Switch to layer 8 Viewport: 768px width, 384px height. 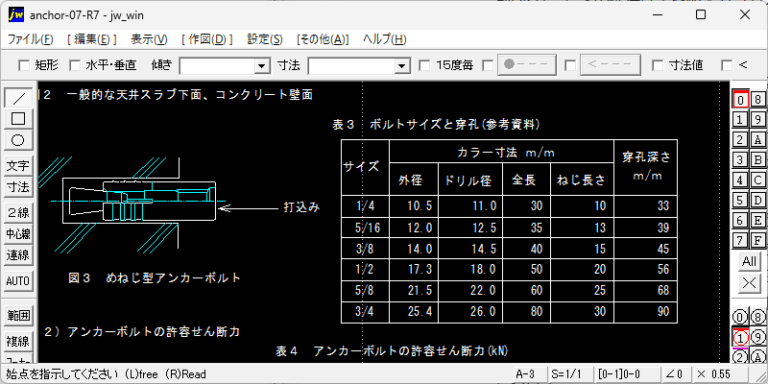pyautogui.click(x=758, y=99)
